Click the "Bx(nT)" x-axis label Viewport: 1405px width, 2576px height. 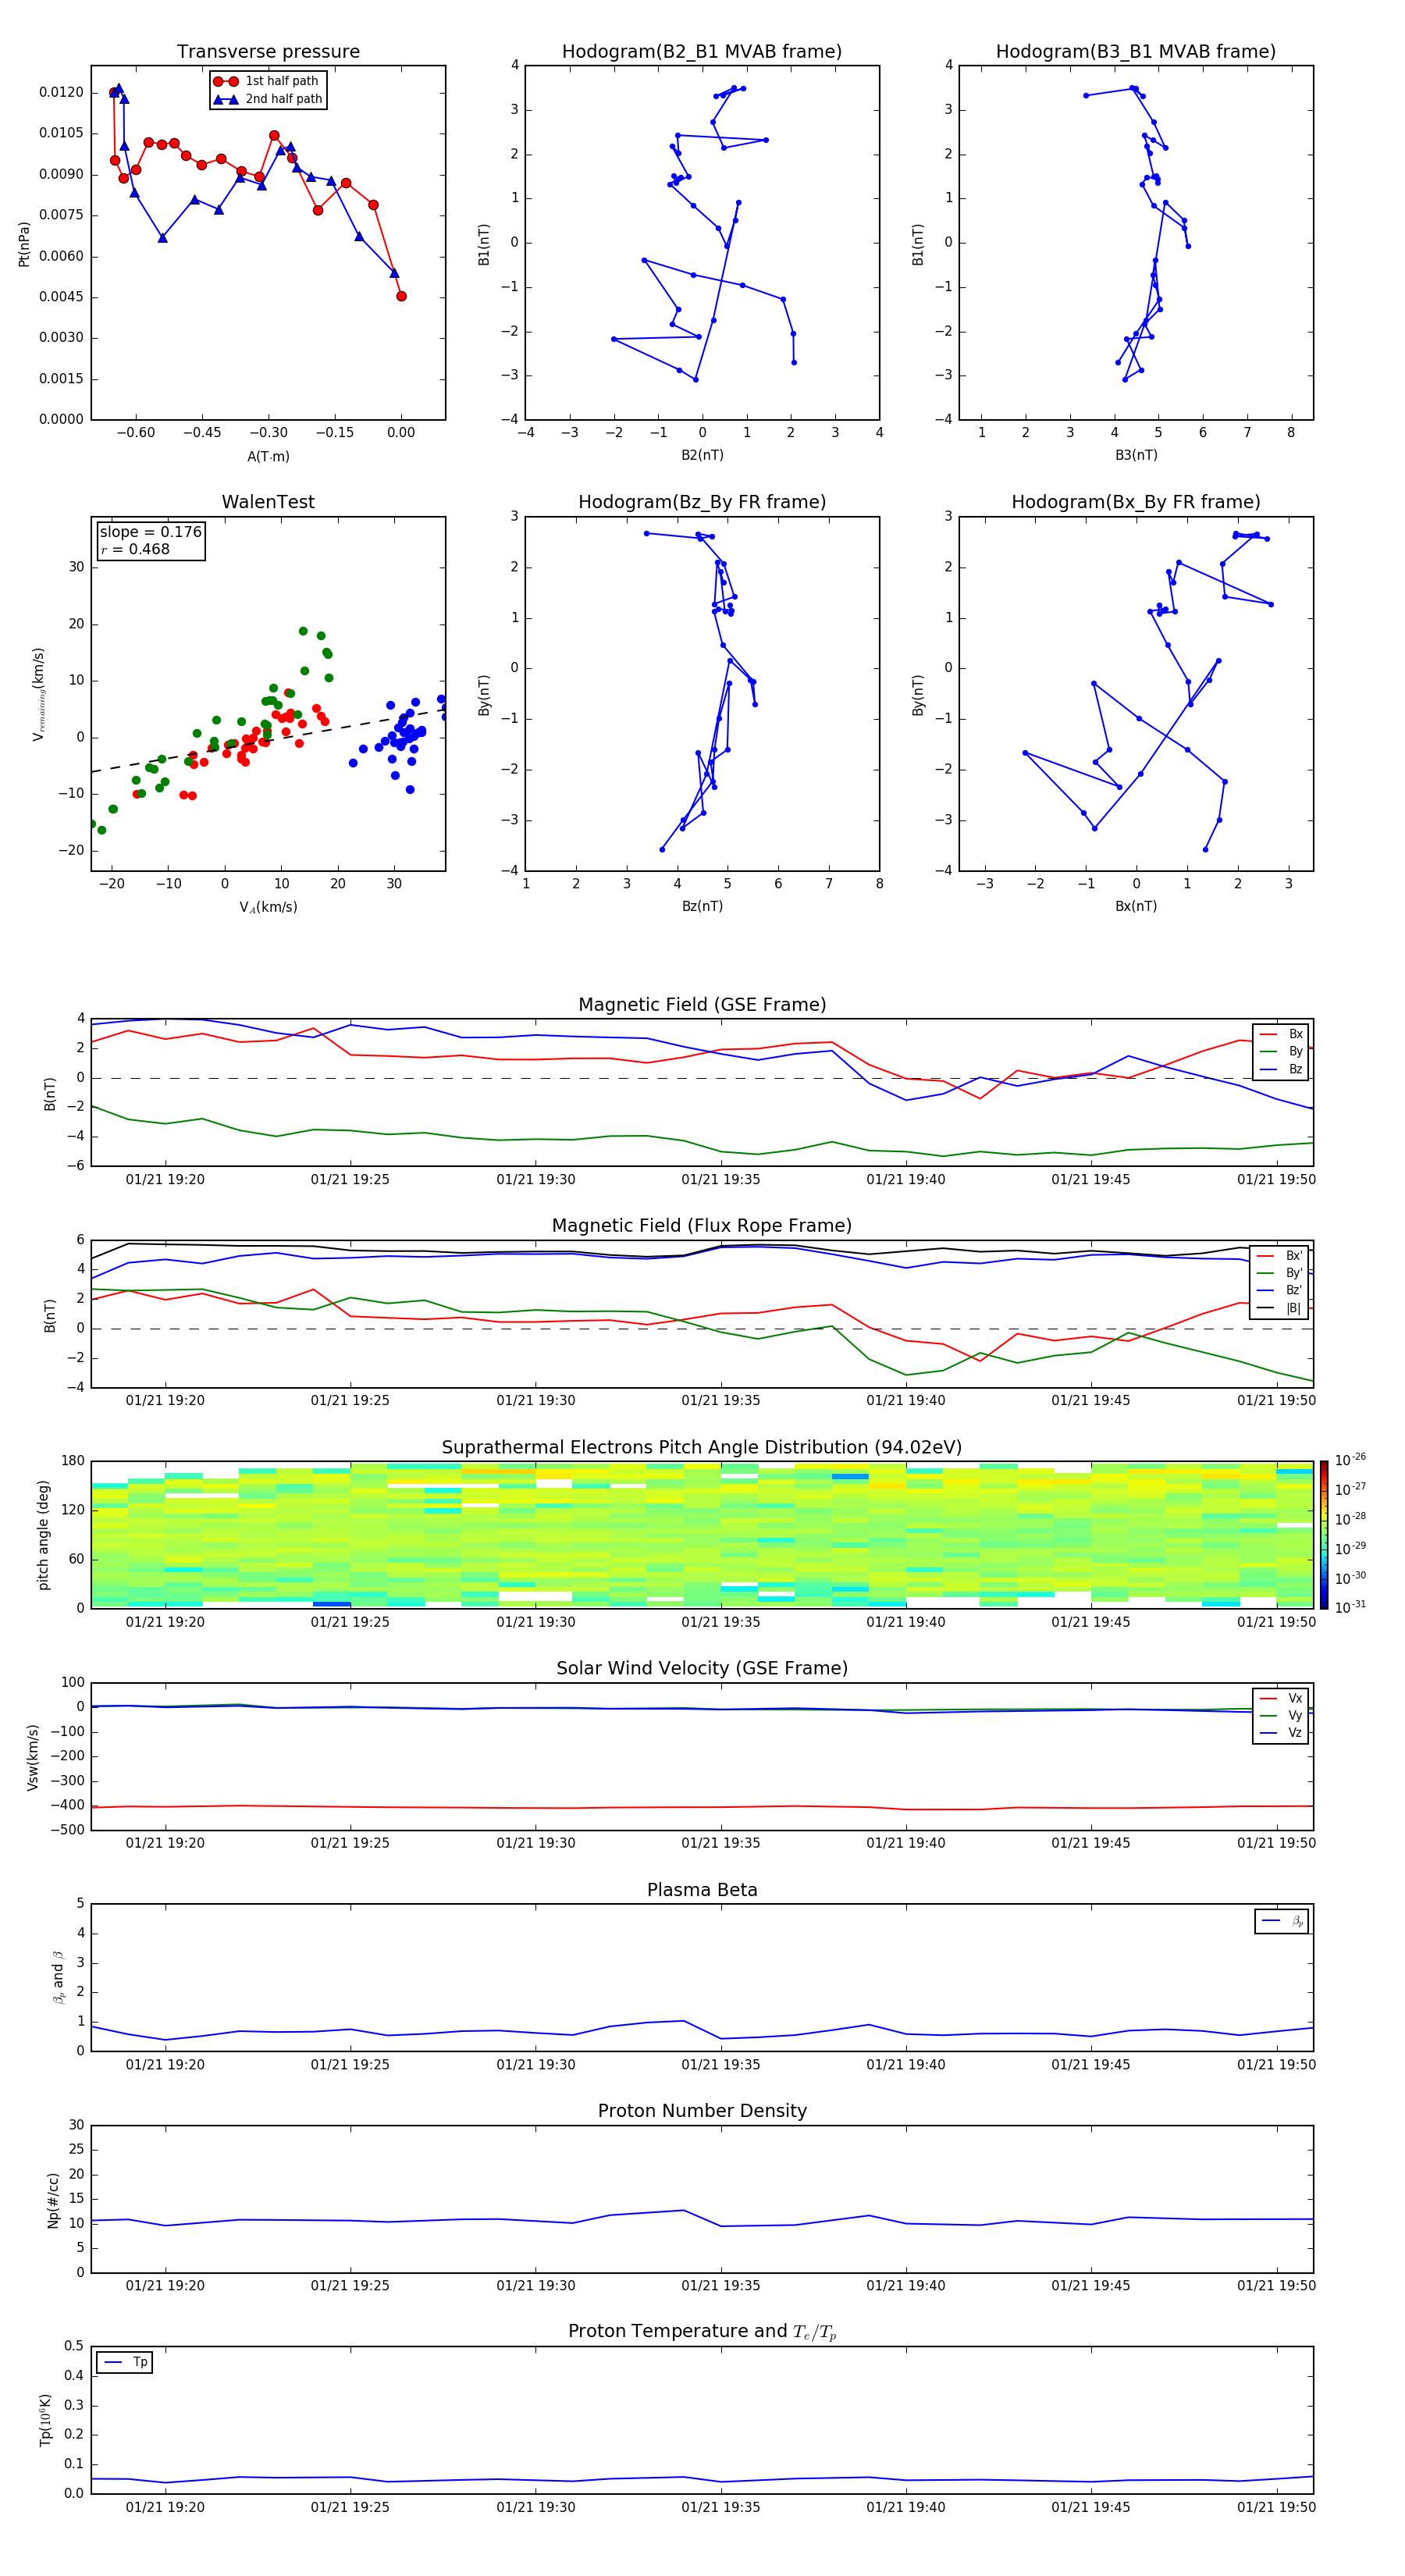click(x=1136, y=907)
